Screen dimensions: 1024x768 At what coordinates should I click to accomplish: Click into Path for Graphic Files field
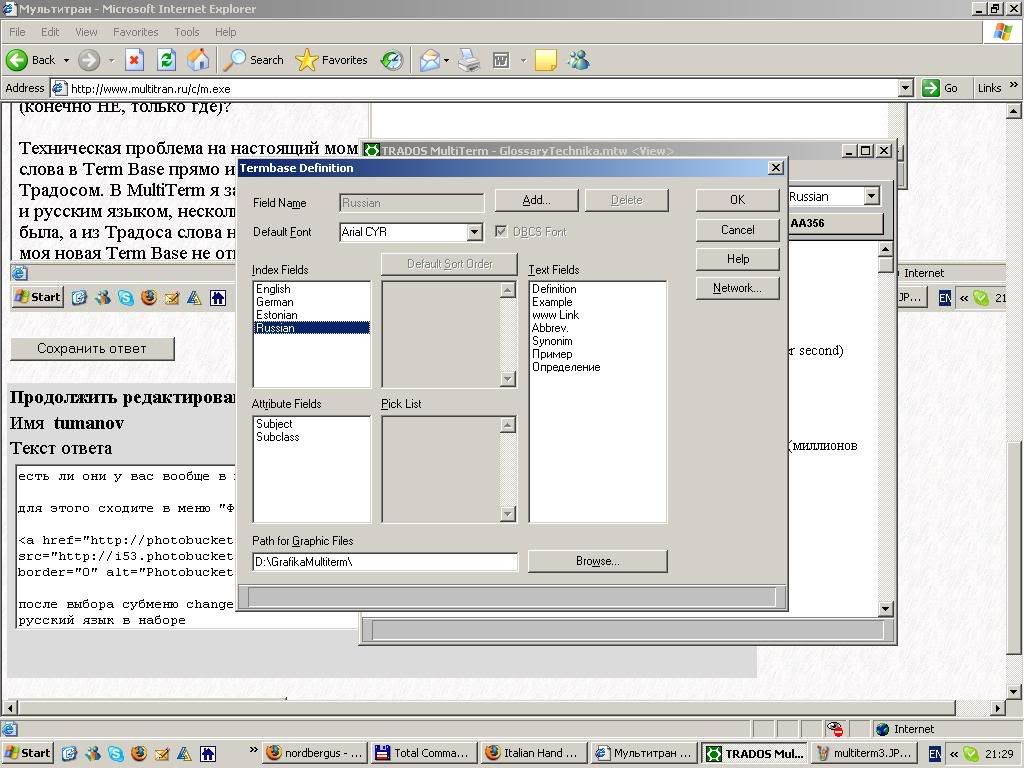[385, 562]
